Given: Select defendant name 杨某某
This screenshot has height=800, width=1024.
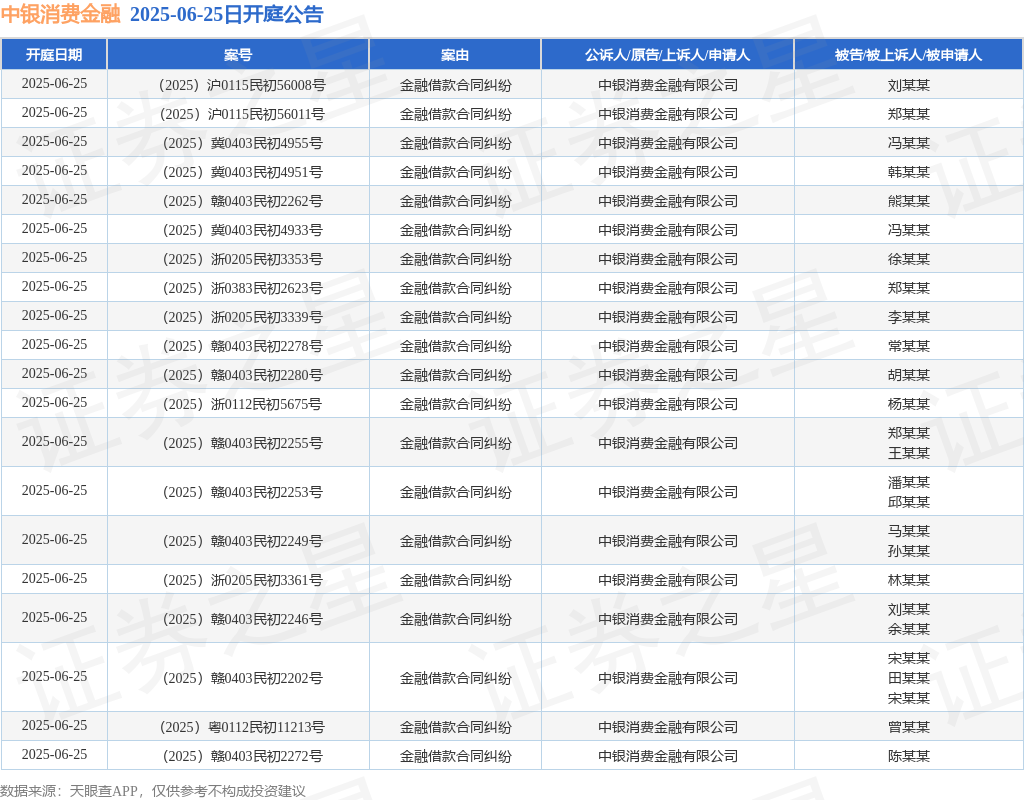Looking at the screenshot, I should (908, 404).
